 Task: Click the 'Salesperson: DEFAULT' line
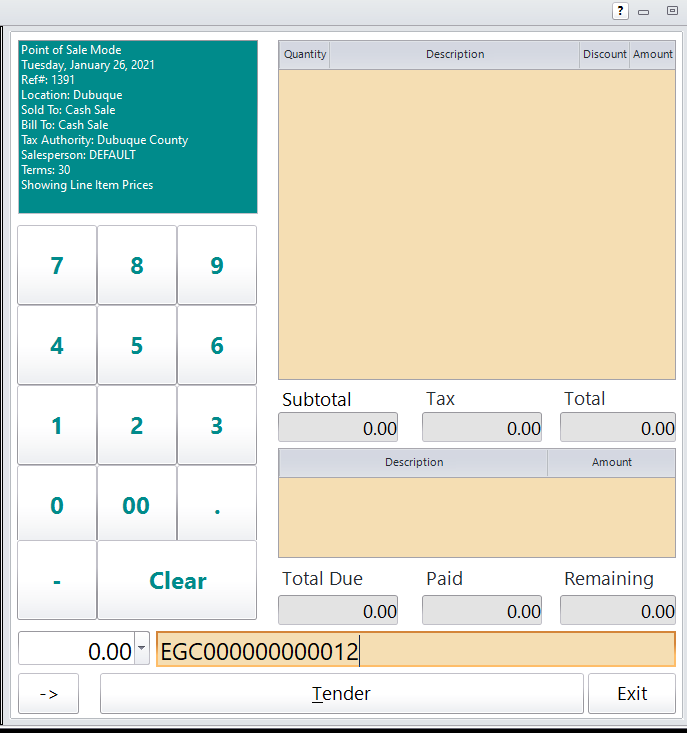click(x=79, y=155)
